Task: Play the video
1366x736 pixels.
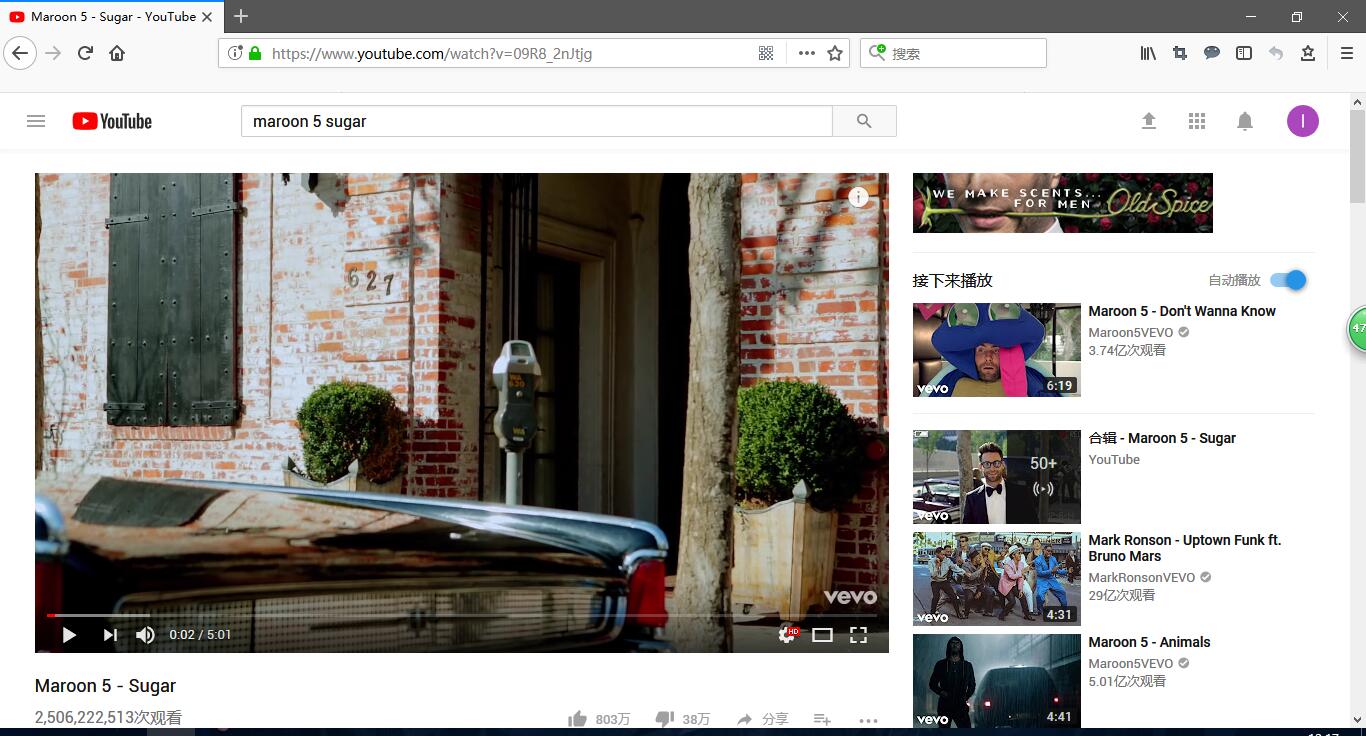Action: (69, 635)
